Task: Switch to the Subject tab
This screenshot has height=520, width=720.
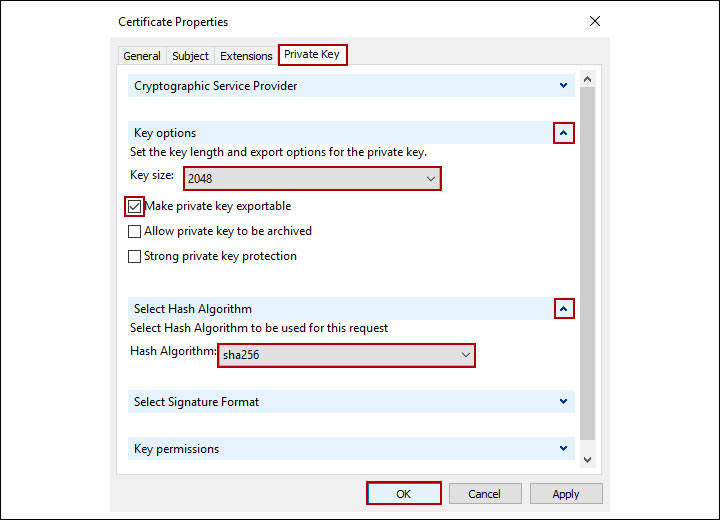Action: coord(191,56)
